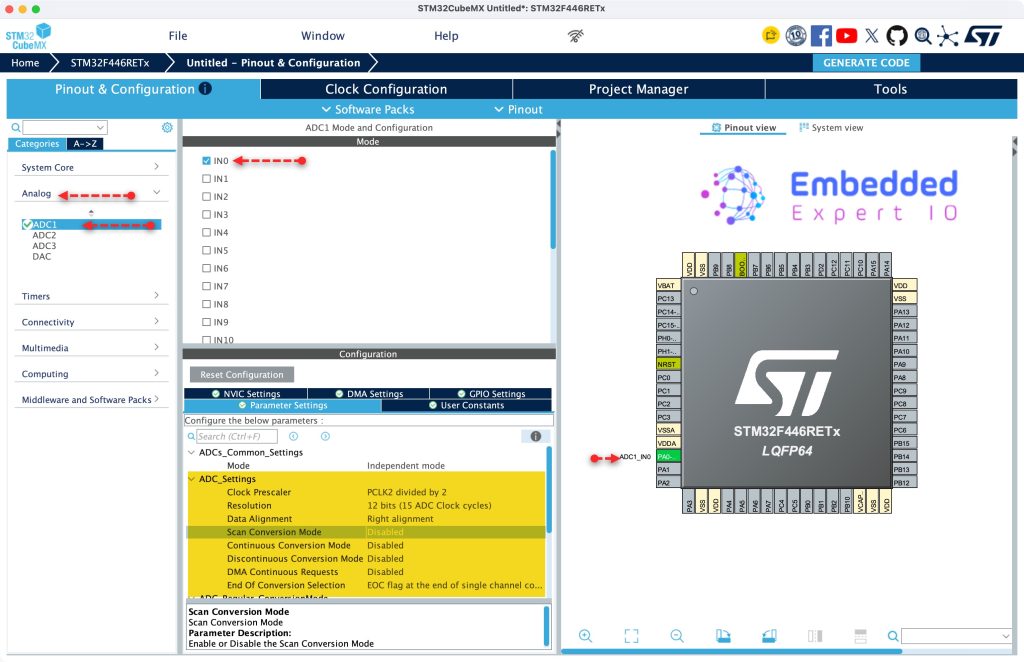Switch to System view

pyautogui.click(x=831, y=127)
